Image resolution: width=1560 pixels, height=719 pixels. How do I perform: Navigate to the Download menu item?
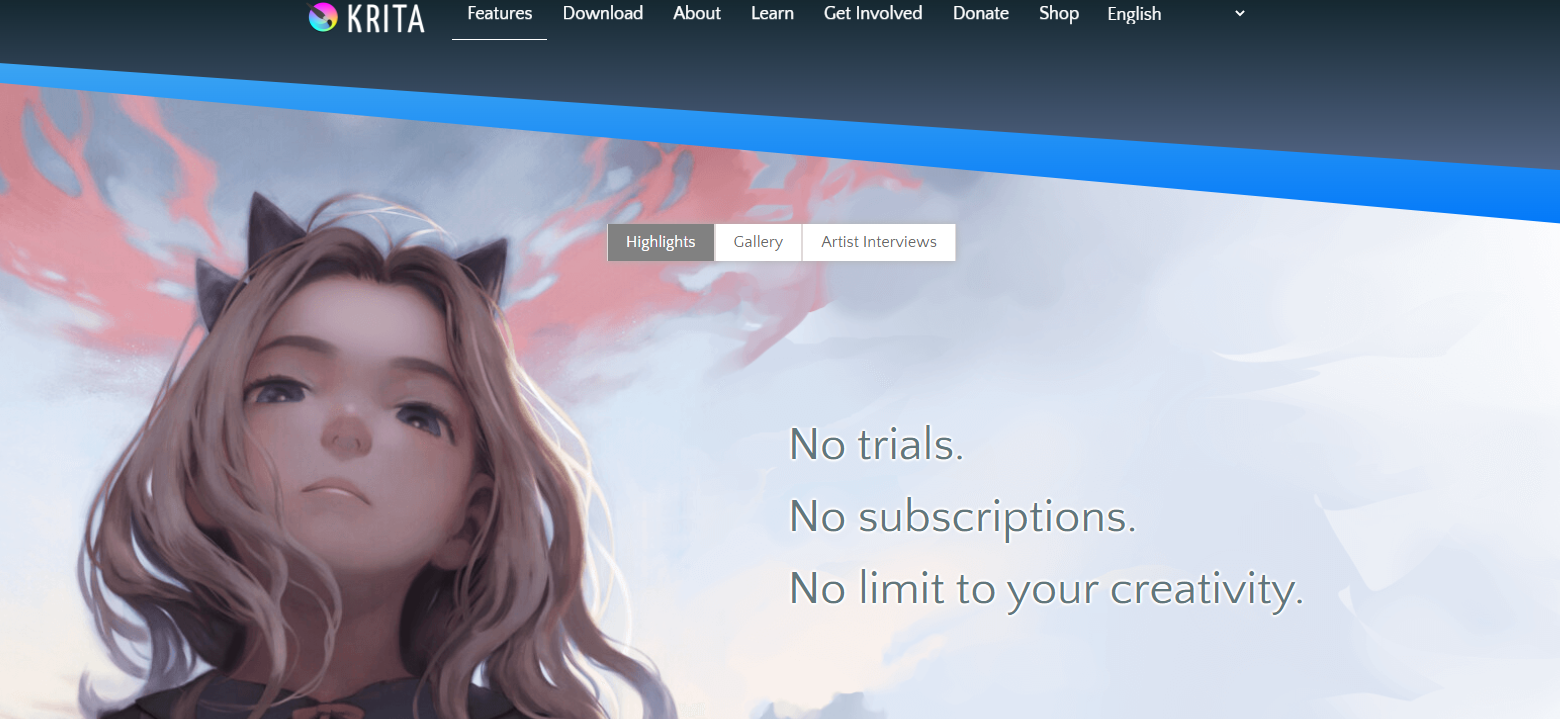coord(603,13)
